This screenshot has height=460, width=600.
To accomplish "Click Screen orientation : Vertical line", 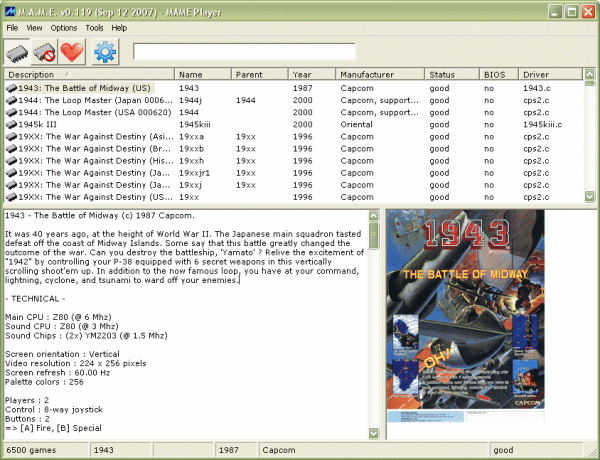I will 62,354.
